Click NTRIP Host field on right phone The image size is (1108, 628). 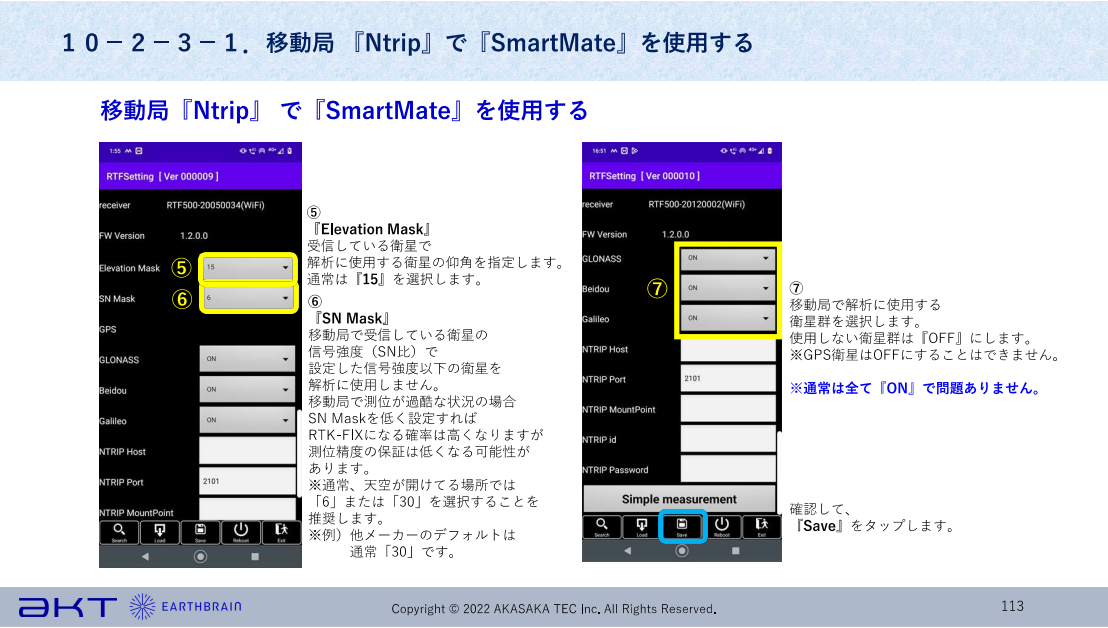click(x=728, y=349)
